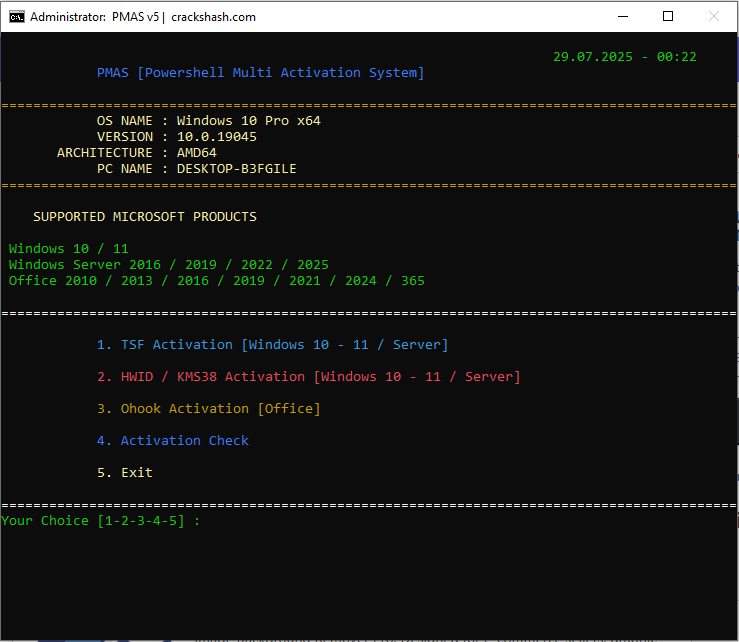Click the 'VERSION : 10.0.19045' line
This screenshot has width=739, height=642.
point(177,137)
